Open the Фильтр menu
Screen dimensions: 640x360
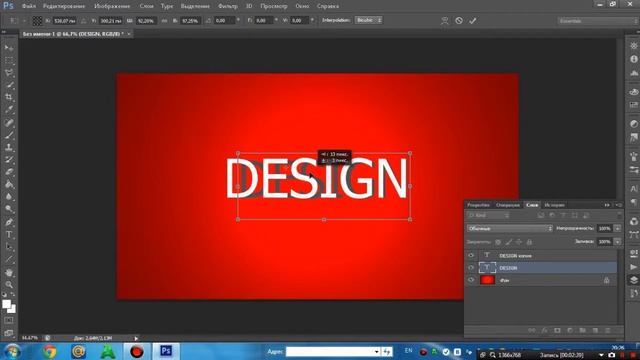tap(228, 6)
